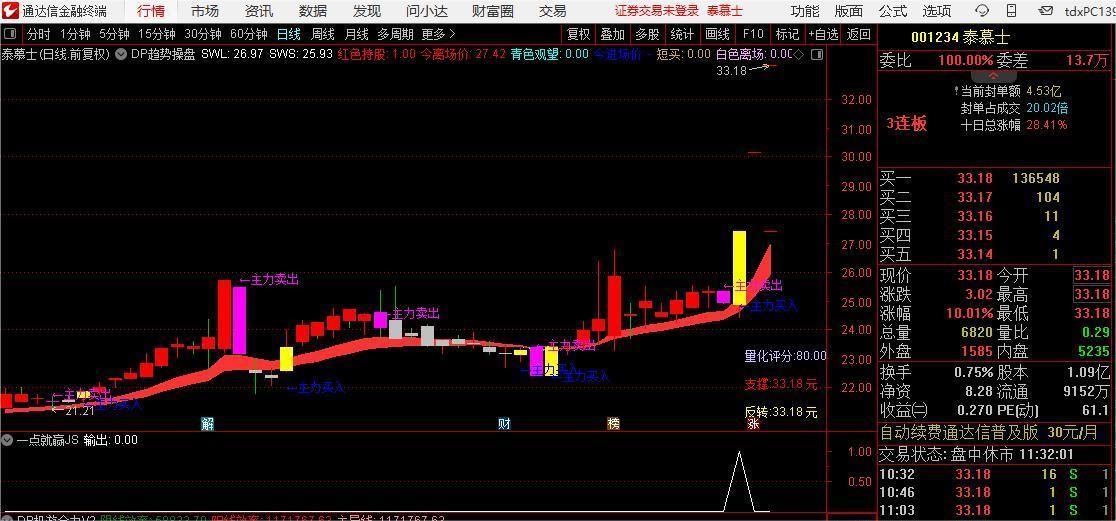This screenshot has width=1116, height=521.
Task: Open the 资讯 menu
Action: coord(258,11)
